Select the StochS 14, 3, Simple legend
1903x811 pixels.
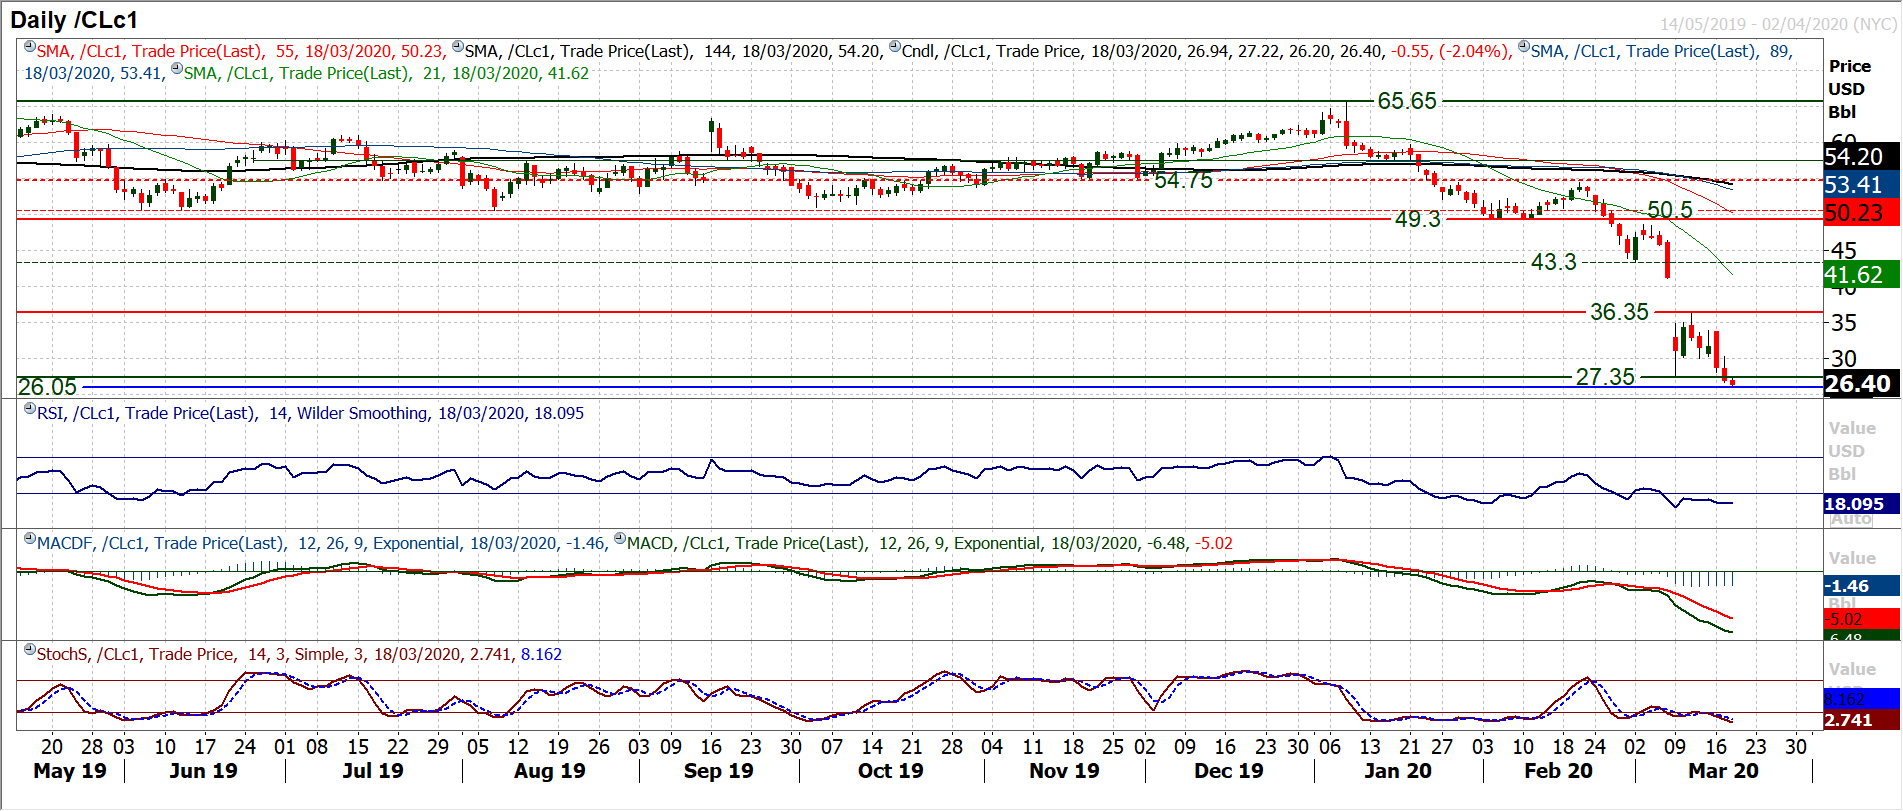click(x=299, y=654)
